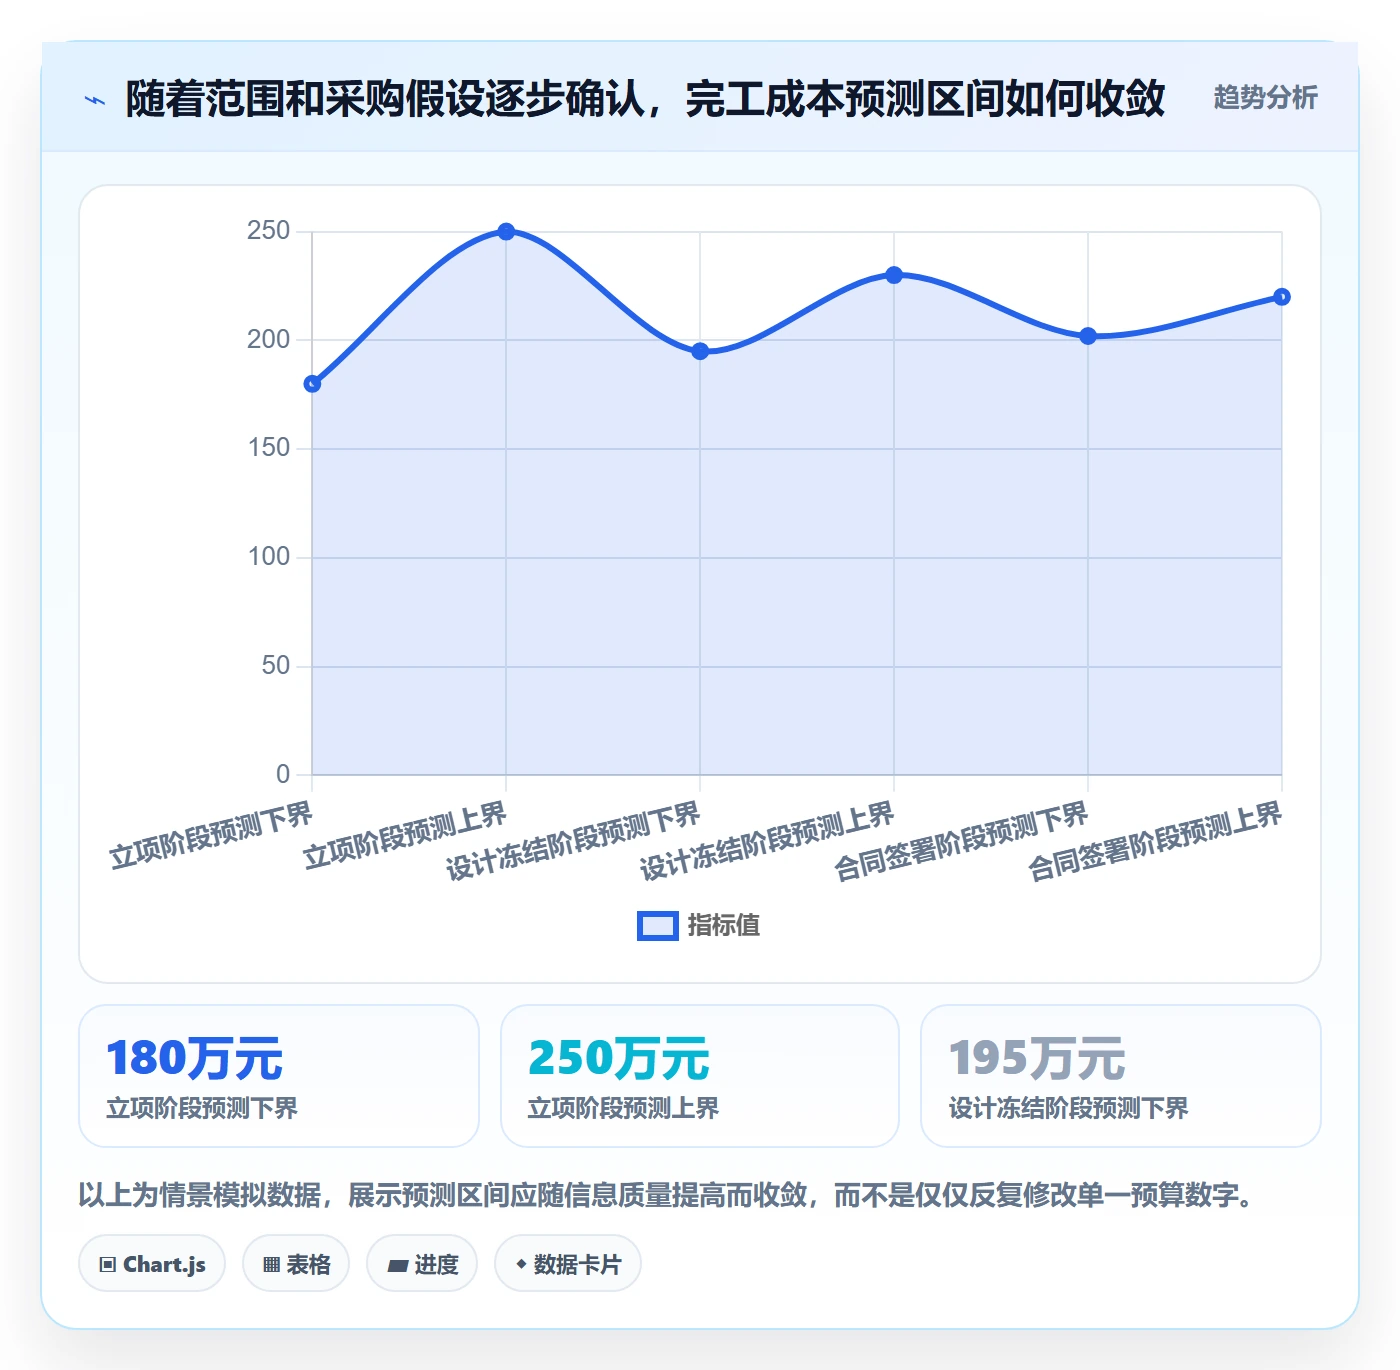Toggle the 指标值 legend color swatch
Viewport: 1400px width, 1370px height.
[x=658, y=926]
